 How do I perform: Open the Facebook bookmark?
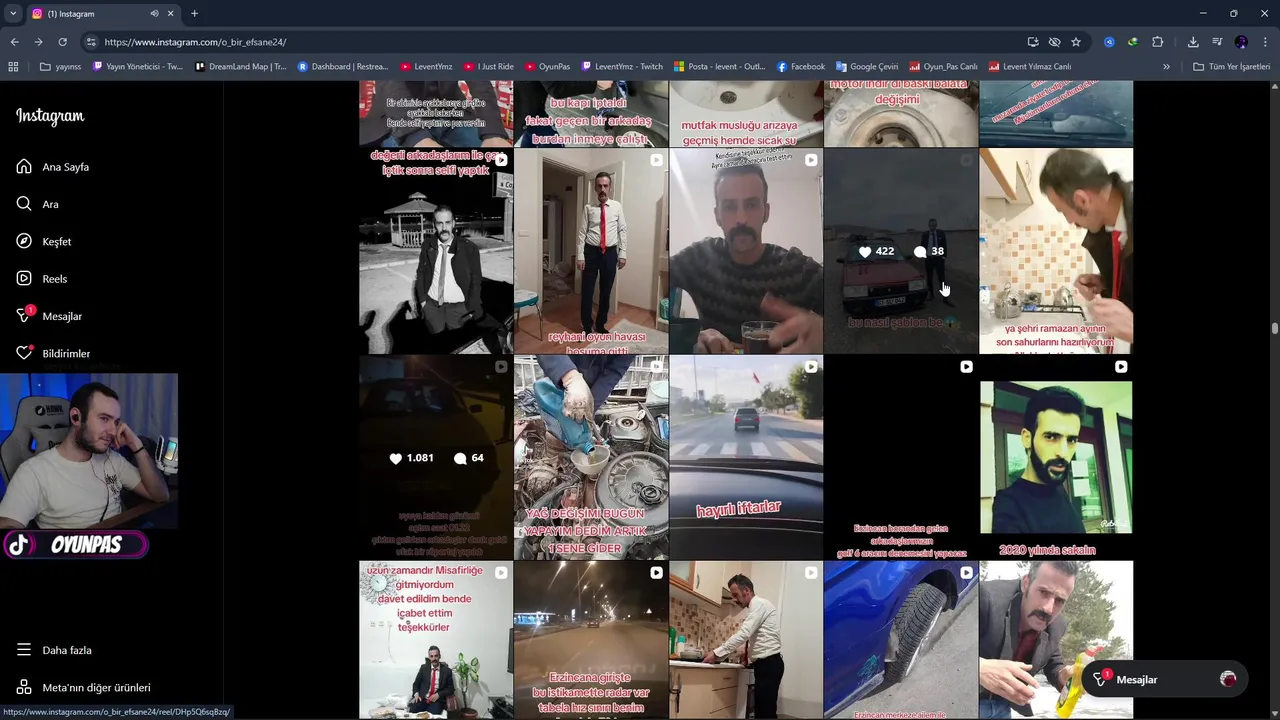click(800, 67)
